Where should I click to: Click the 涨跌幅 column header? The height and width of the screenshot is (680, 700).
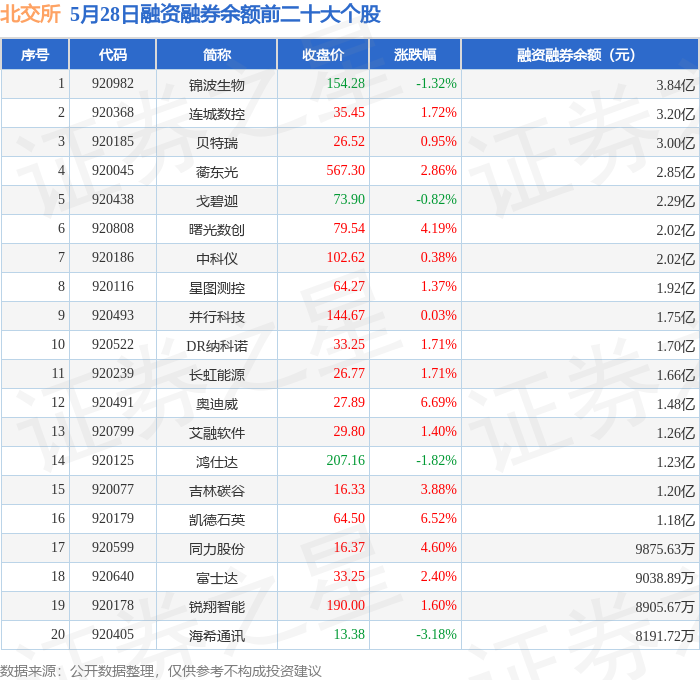click(415, 54)
